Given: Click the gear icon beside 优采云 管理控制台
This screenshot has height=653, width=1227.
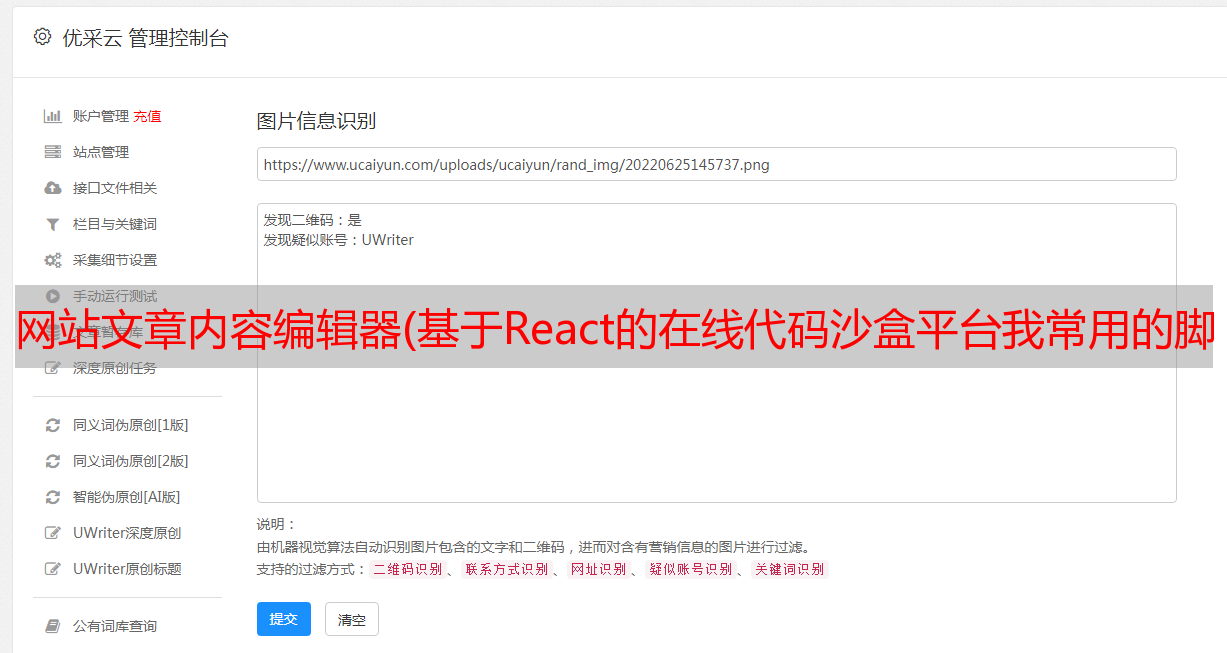Looking at the screenshot, I should pos(42,37).
